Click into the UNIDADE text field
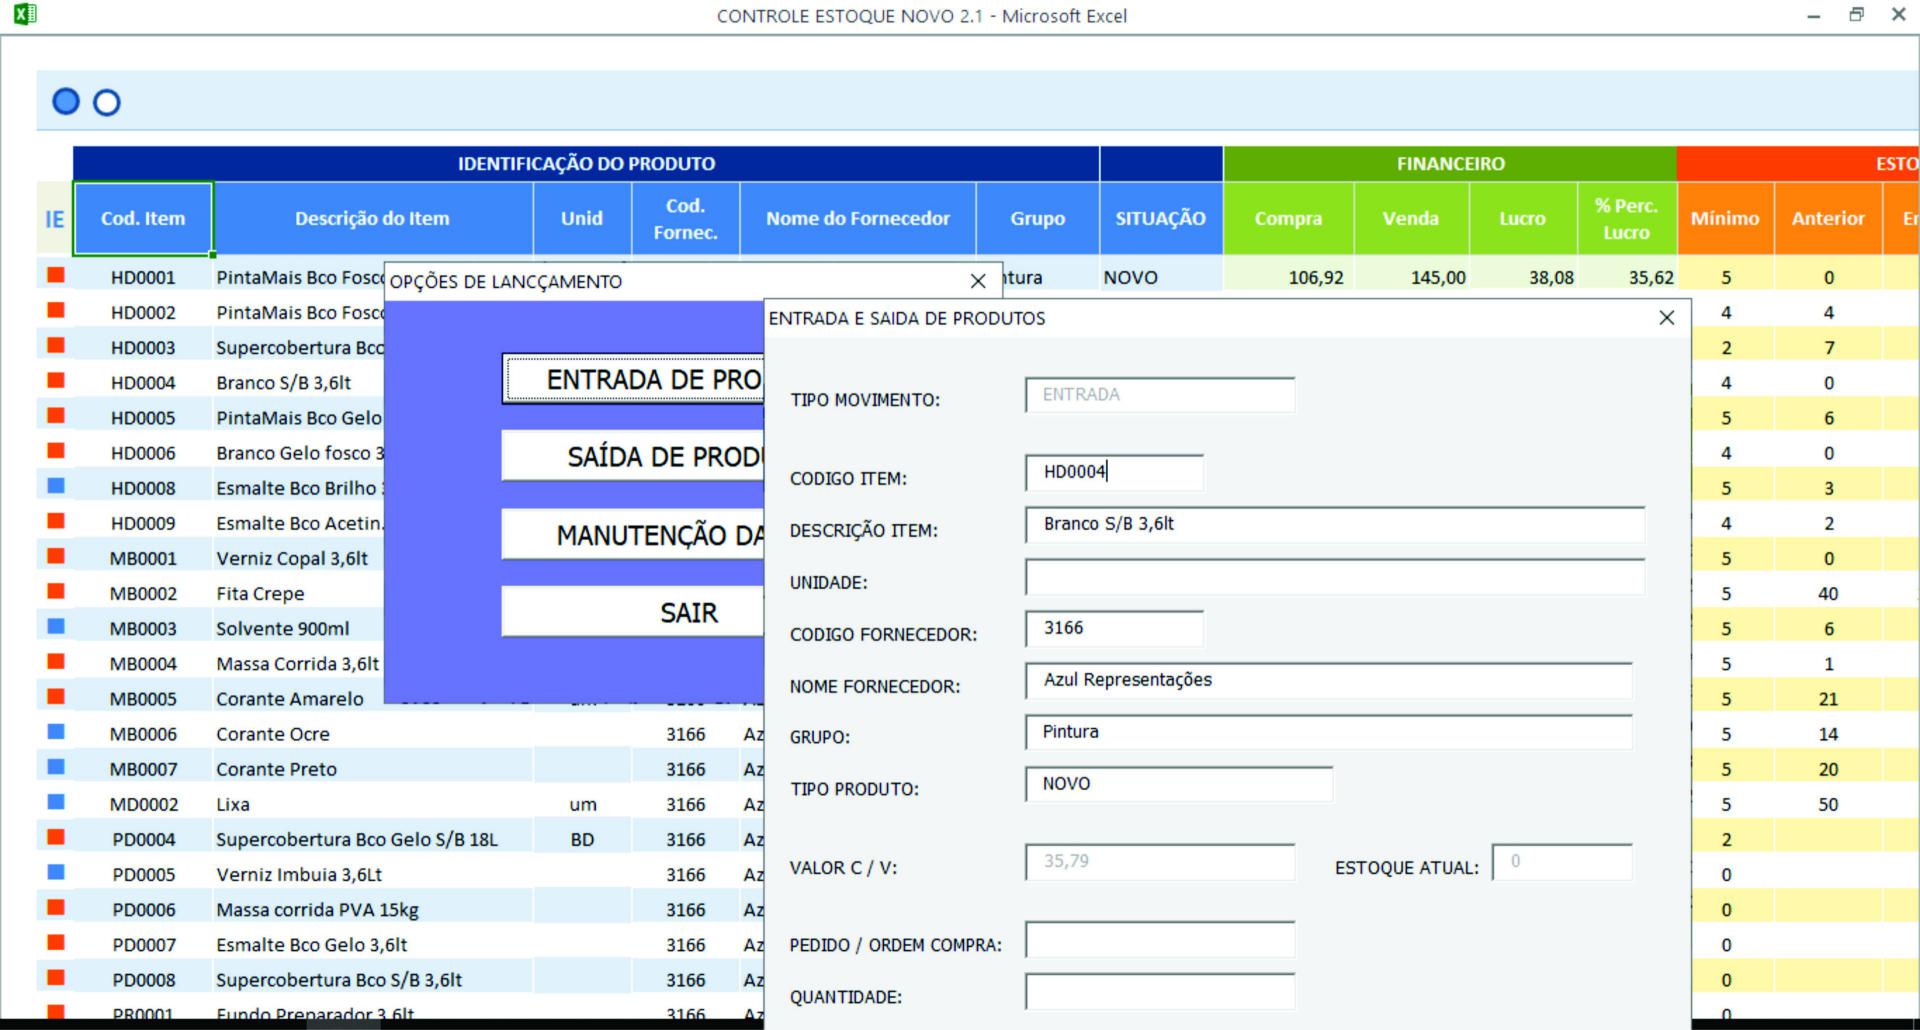 click(1334, 578)
